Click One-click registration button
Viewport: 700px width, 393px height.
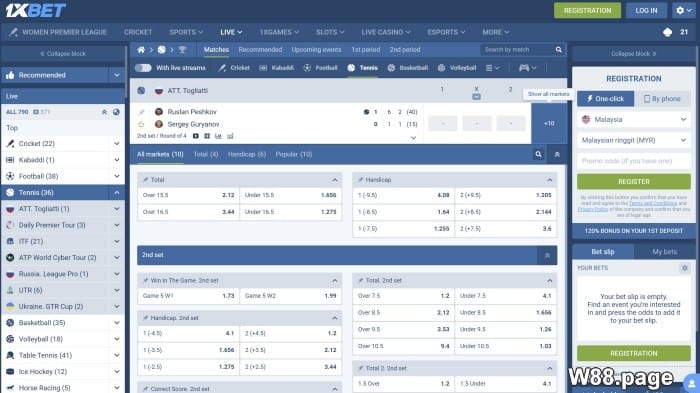pyautogui.click(x=605, y=99)
